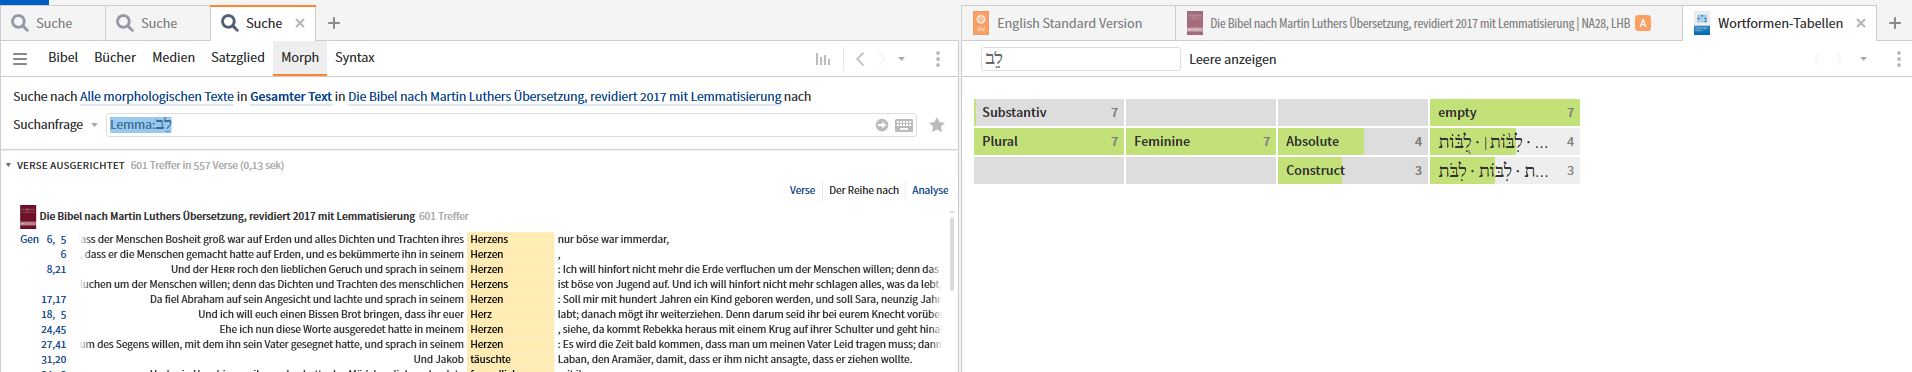The image size is (1912, 372).
Task: Switch to Analyse view
Action: (x=930, y=190)
